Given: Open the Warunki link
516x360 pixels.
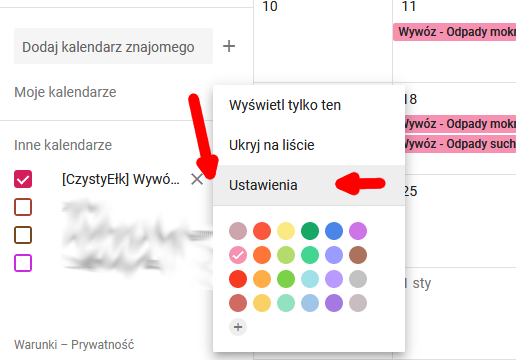Looking at the screenshot, I should tap(36, 345).
